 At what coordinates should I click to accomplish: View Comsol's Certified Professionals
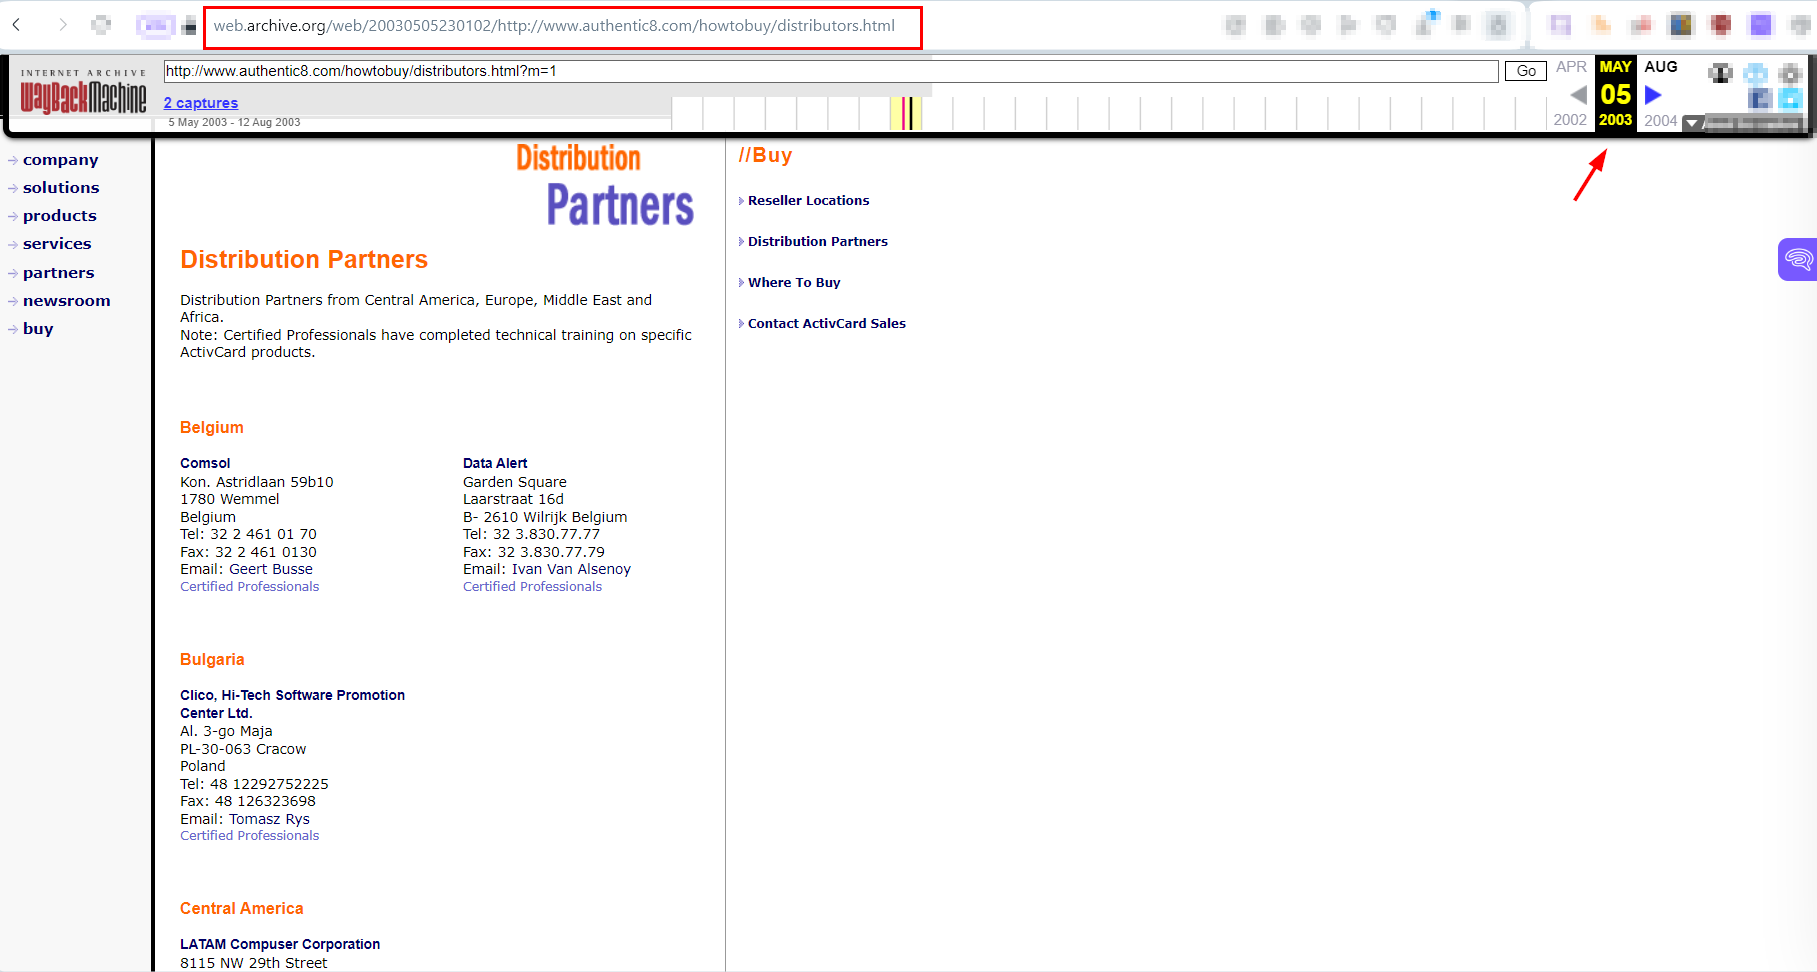pos(250,587)
